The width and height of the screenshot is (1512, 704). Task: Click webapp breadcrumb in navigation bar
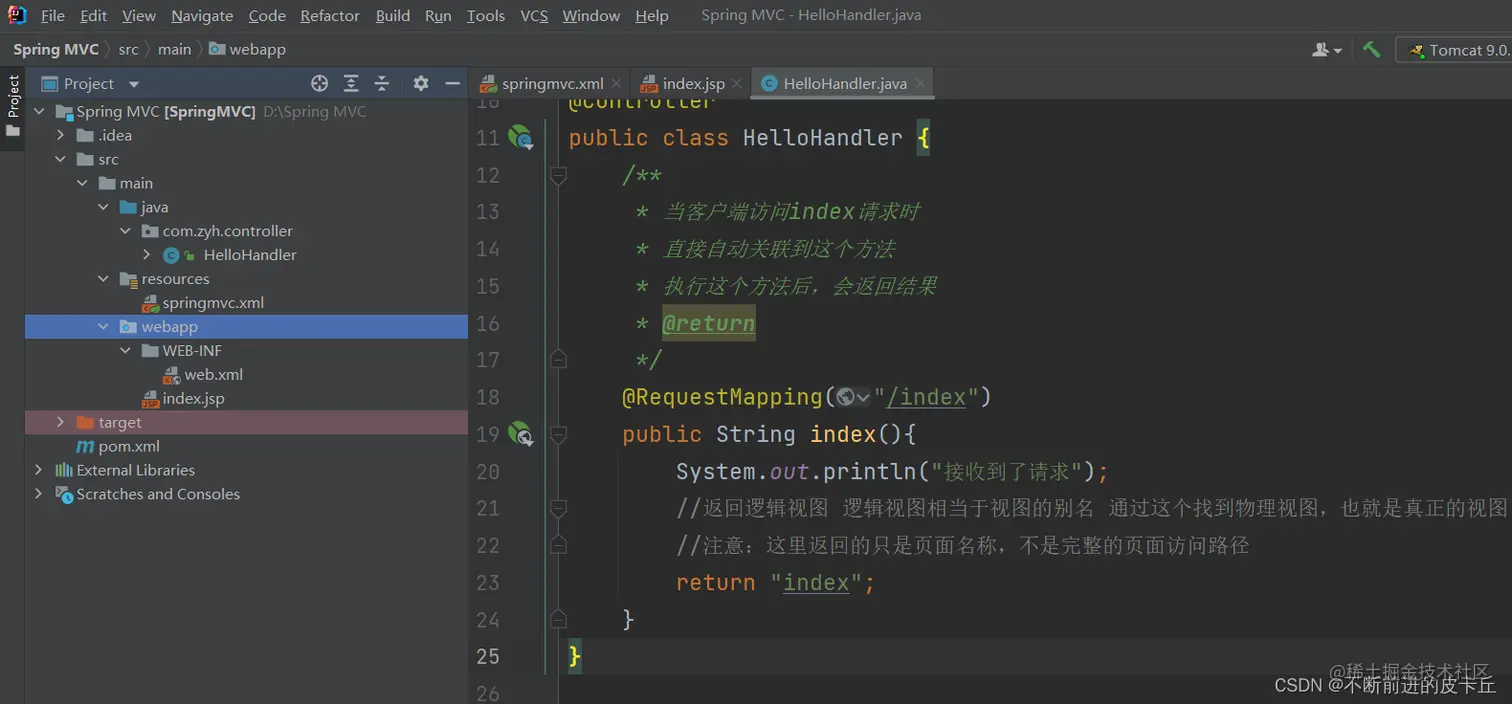[248, 49]
